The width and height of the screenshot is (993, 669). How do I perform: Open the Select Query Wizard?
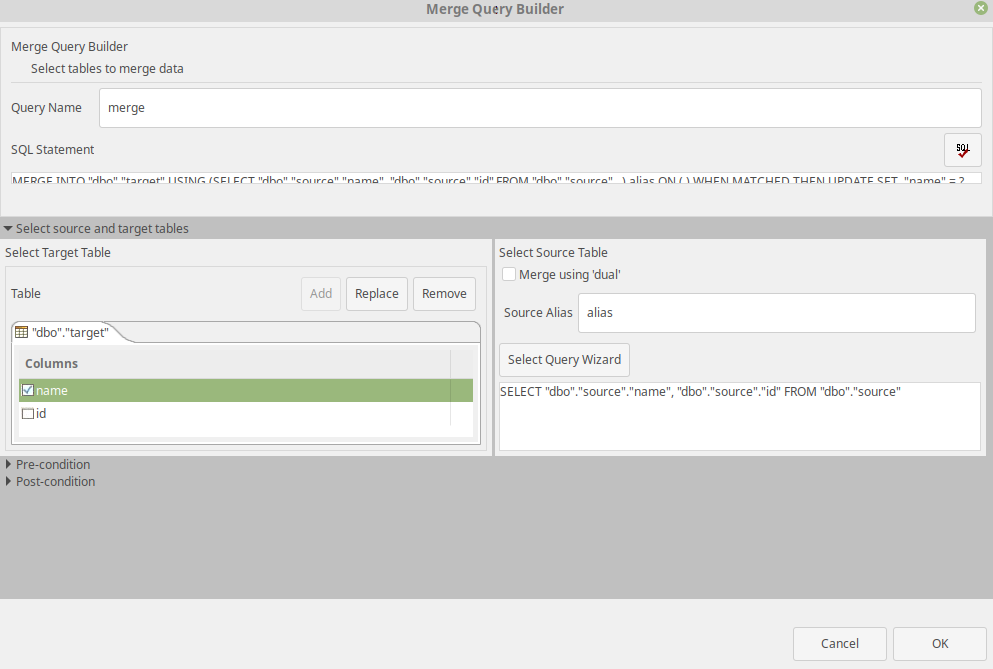(564, 360)
